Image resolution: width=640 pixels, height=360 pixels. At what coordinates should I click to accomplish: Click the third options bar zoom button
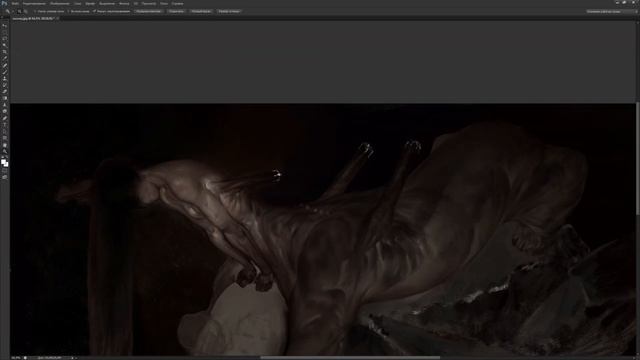[x=201, y=11]
